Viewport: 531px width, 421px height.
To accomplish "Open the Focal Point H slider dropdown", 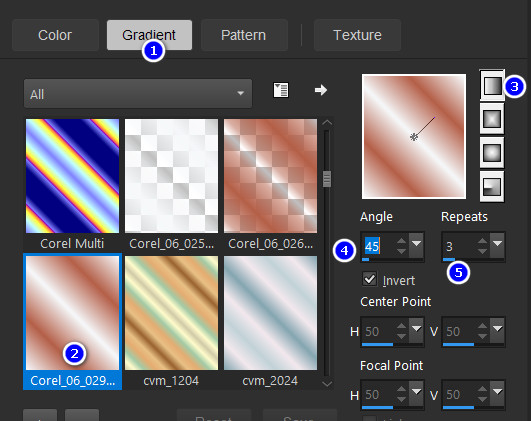I will click(x=416, y=393).
